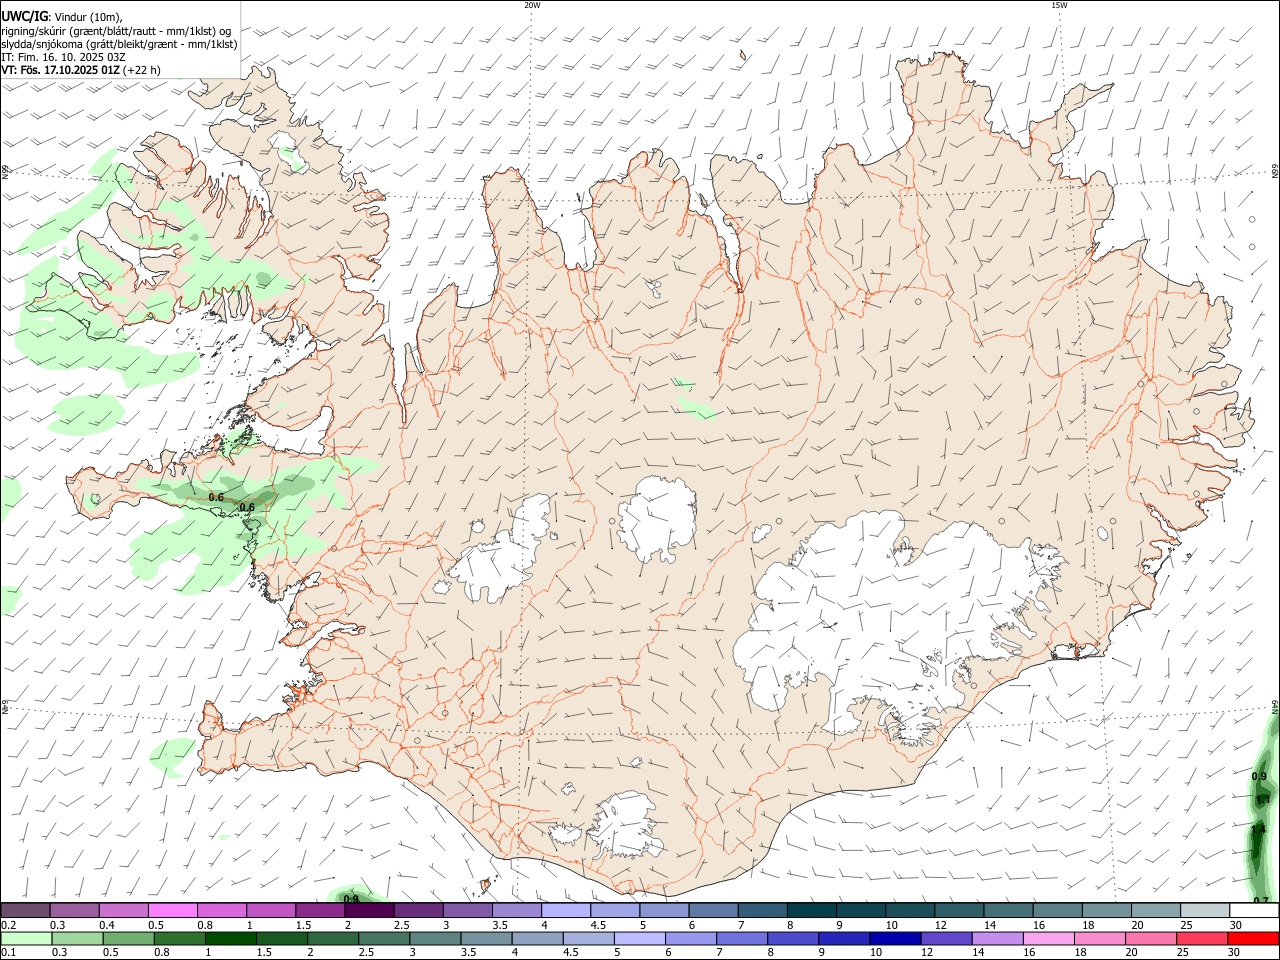Choose the lavender 14 mm rain swatch
The image size is (1280, 960).
coord(996,939)
